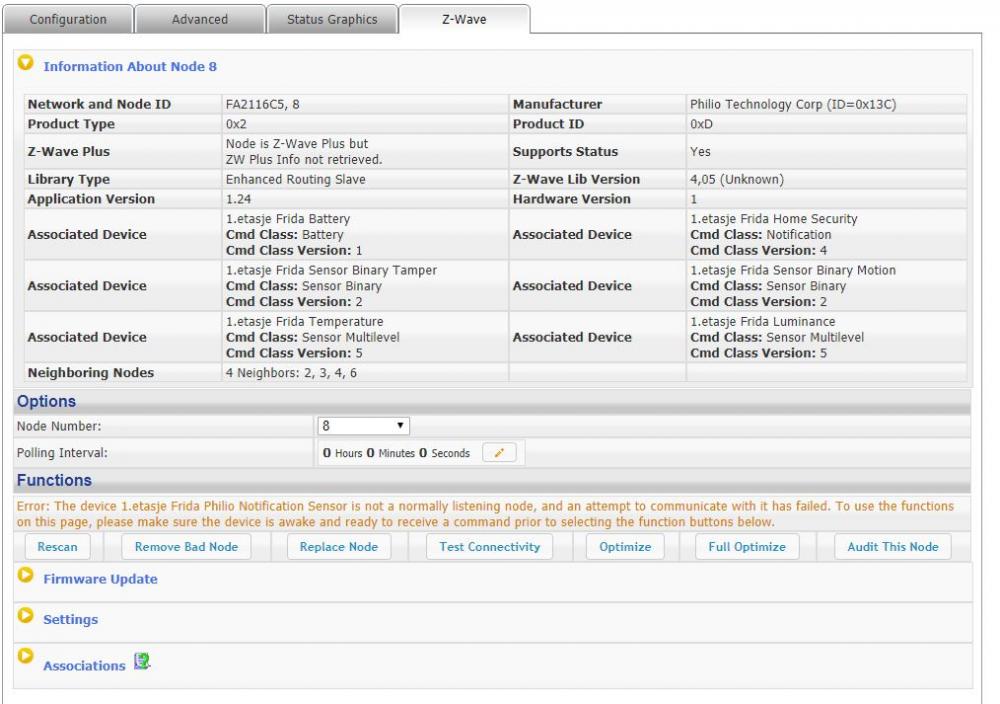Select the Z-Wave tab
The image size is (1000, 704).
coord(464,19)
